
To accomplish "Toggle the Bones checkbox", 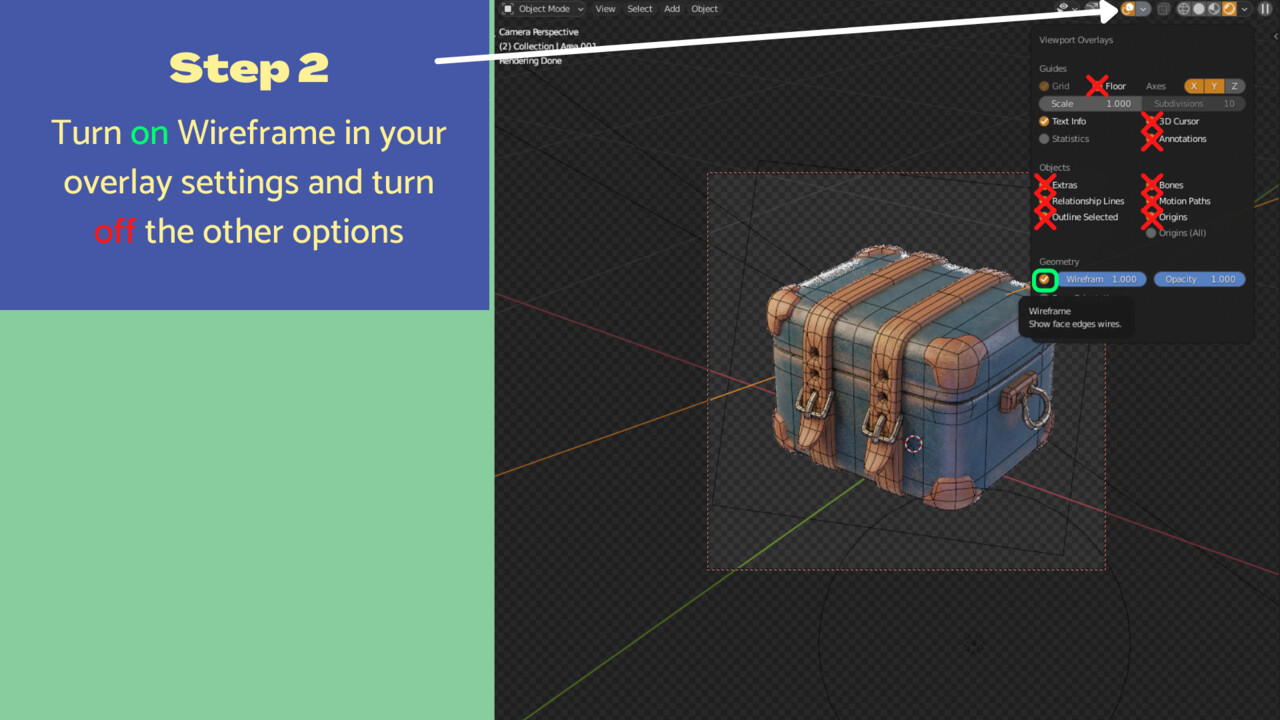I will [1151, 185].
